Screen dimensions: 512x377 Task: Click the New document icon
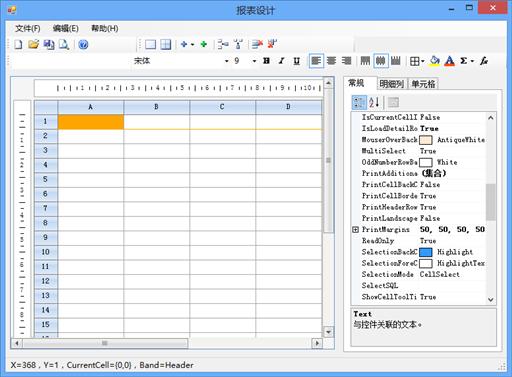pyautogui.click(x=18, y=44)
